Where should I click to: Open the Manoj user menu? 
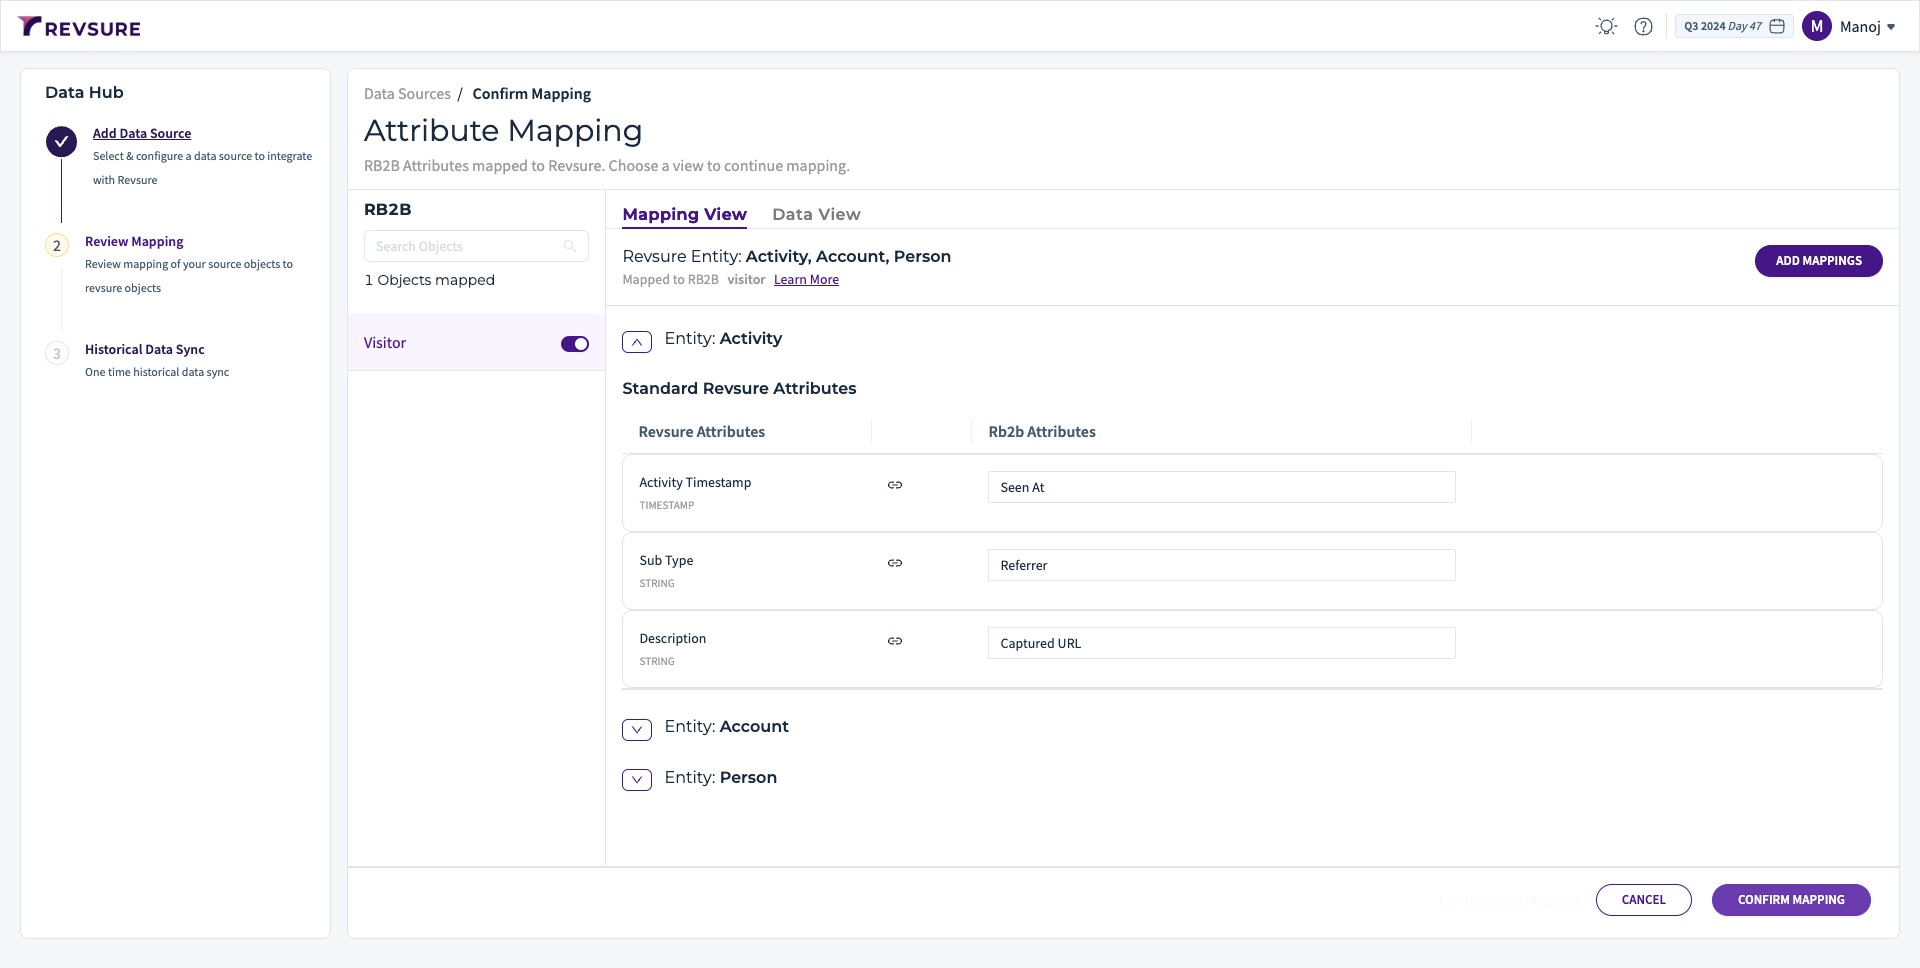click(1867, 27)
